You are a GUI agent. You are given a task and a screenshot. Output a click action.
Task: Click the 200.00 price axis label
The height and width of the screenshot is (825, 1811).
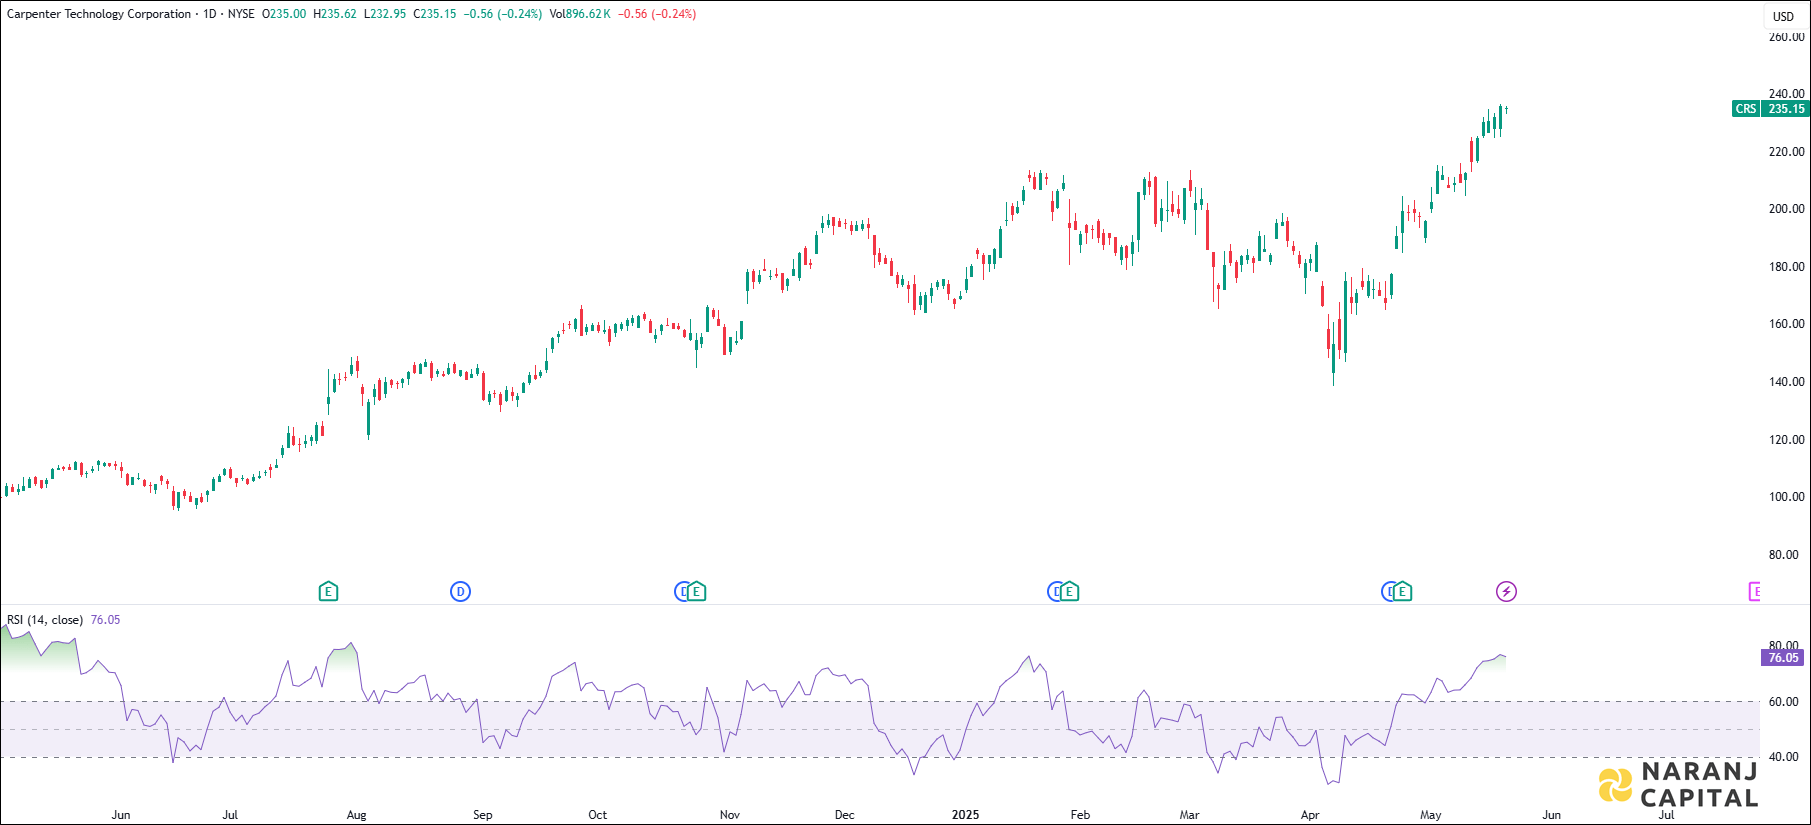(x=1786, y=209)
